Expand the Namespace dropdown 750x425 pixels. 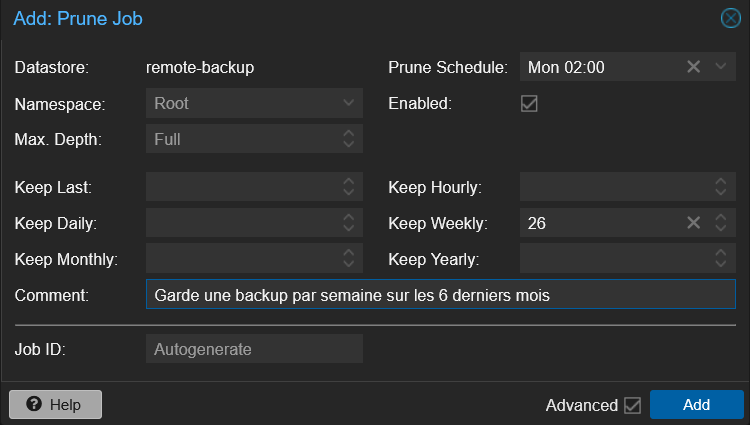pos(348,103)
